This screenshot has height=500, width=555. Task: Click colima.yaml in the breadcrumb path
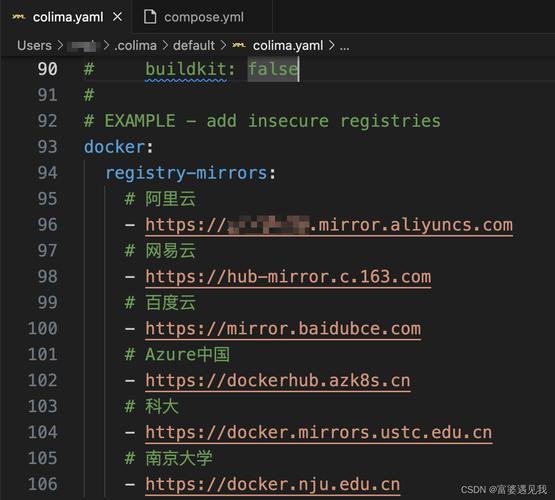pyautogui.click(x=288, y=45)
